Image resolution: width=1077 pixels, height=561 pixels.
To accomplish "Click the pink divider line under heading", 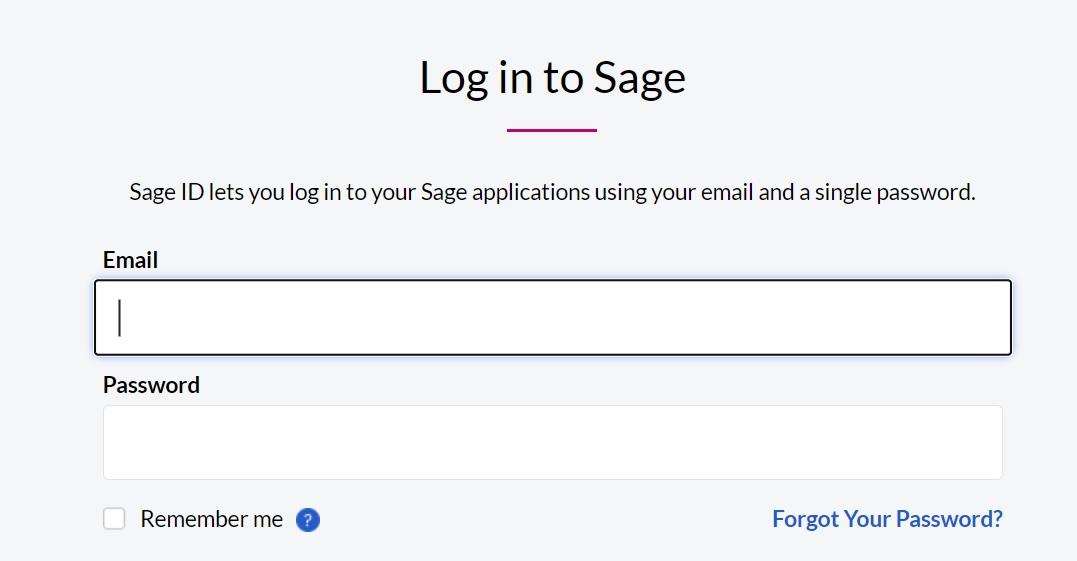I will tap(552, 130).
